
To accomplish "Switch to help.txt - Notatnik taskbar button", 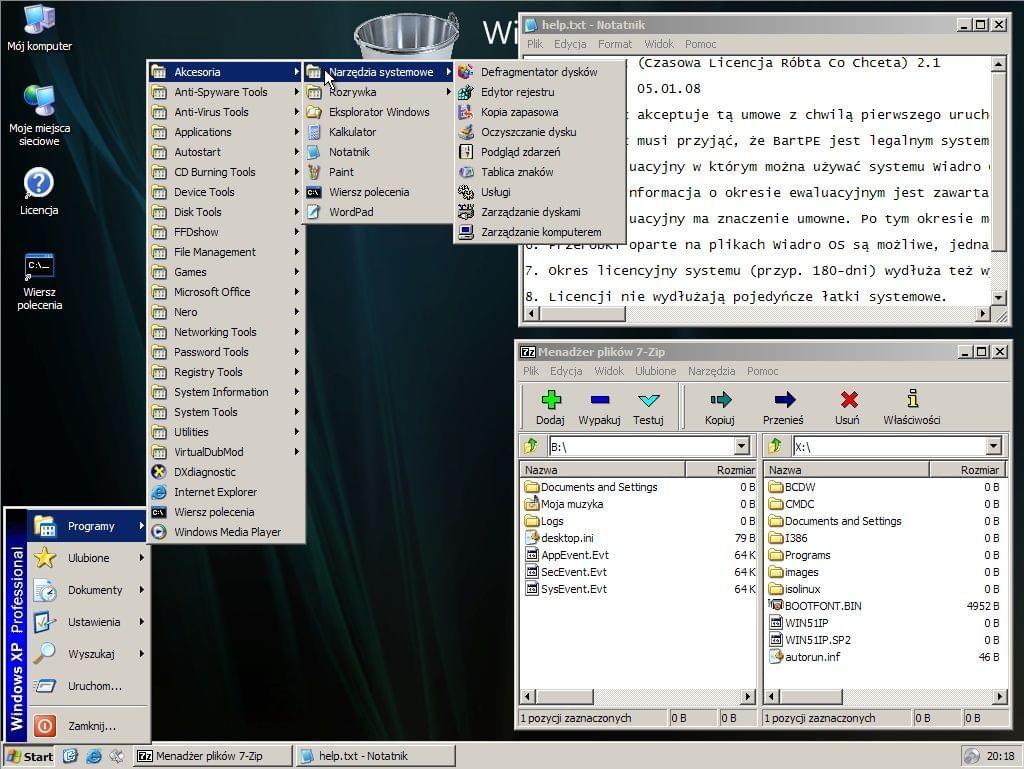I will (376, 756).
